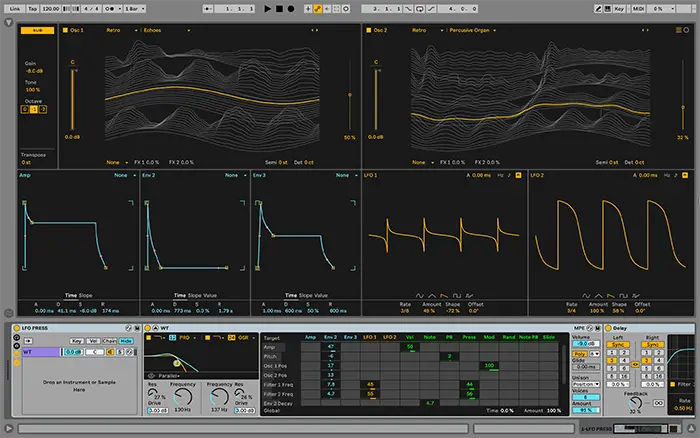Viewport: 700px width, 438px height.
Task: Select the Env 2 matrix column
Action: (x=330, y=337)
